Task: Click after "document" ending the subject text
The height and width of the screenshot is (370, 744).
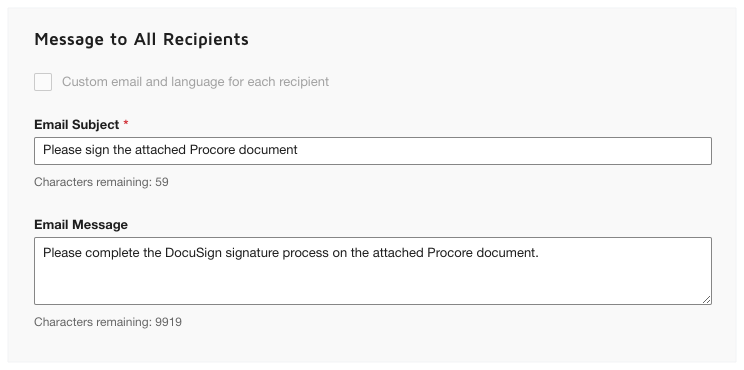Action: pyautogui.click(x=298, y=150)
